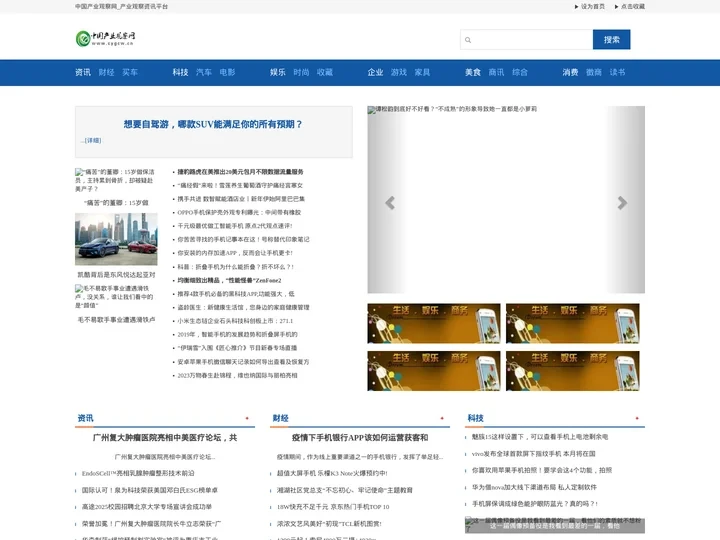The height and width of the screenshot is (540, 720).
Task: Open 科技 in the navigation bar
Action: click(180, 72)
